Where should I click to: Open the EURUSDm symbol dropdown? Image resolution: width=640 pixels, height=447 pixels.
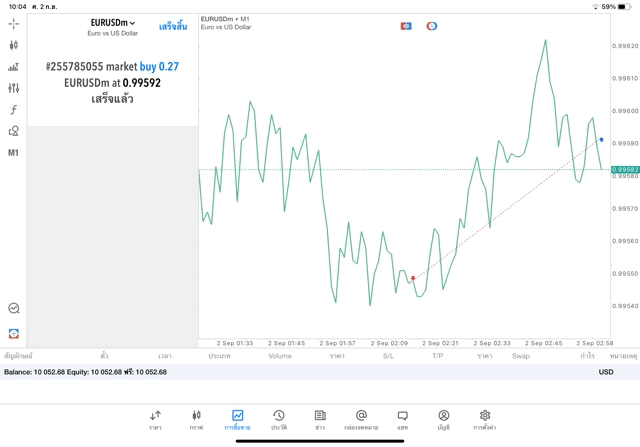[113, 23]
